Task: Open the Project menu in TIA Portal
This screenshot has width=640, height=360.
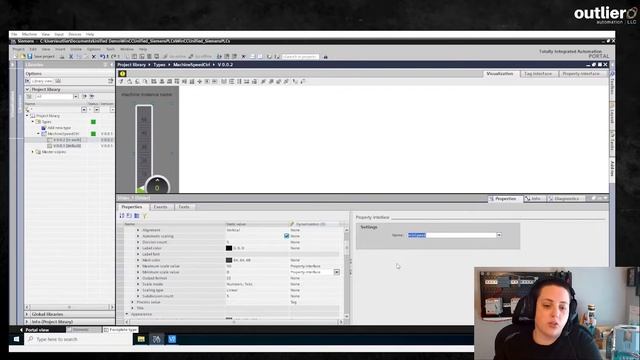Action: click(x=18, y=49)
